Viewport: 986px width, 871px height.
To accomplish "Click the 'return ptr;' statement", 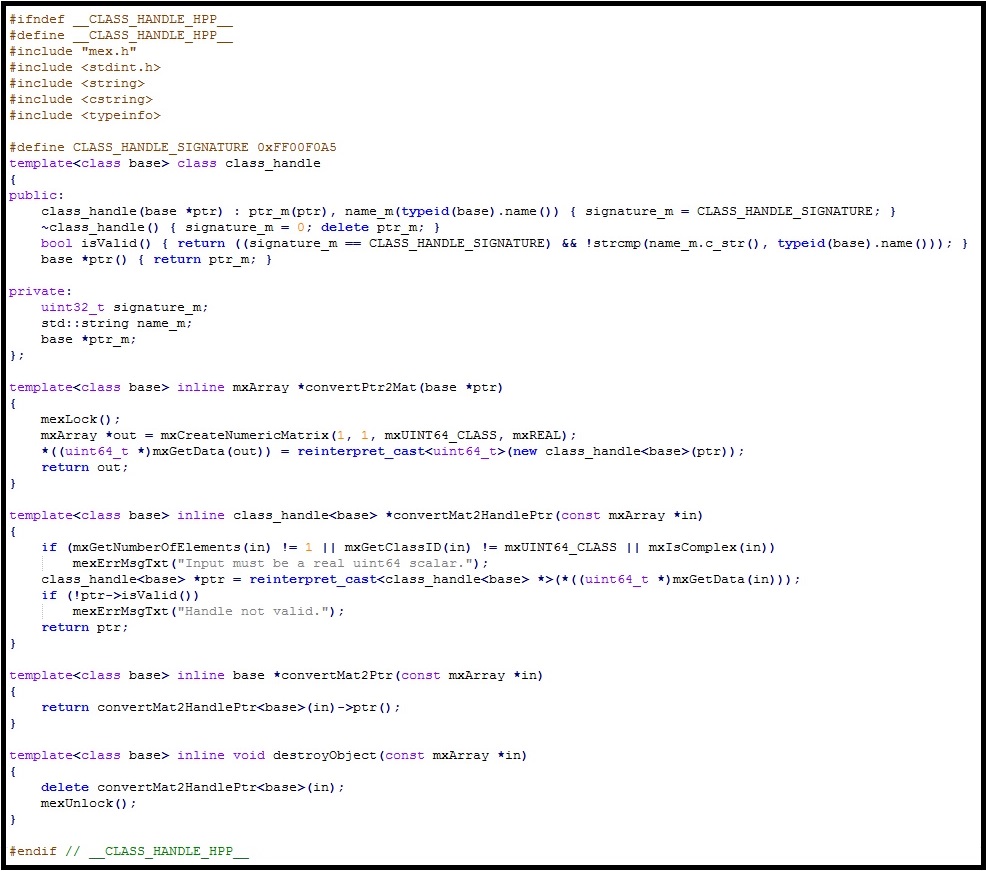I will click(85, 628).
